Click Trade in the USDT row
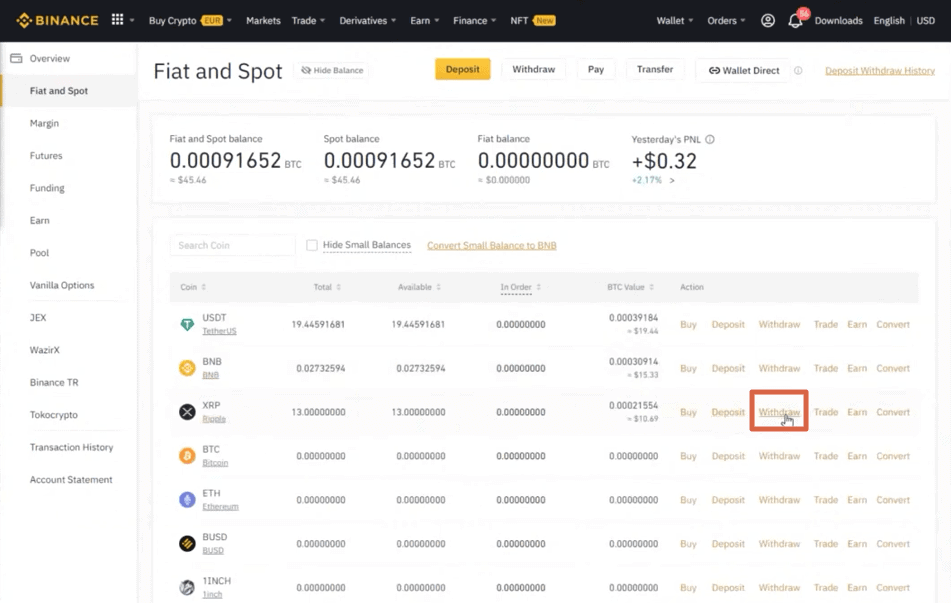 (825, 325)
